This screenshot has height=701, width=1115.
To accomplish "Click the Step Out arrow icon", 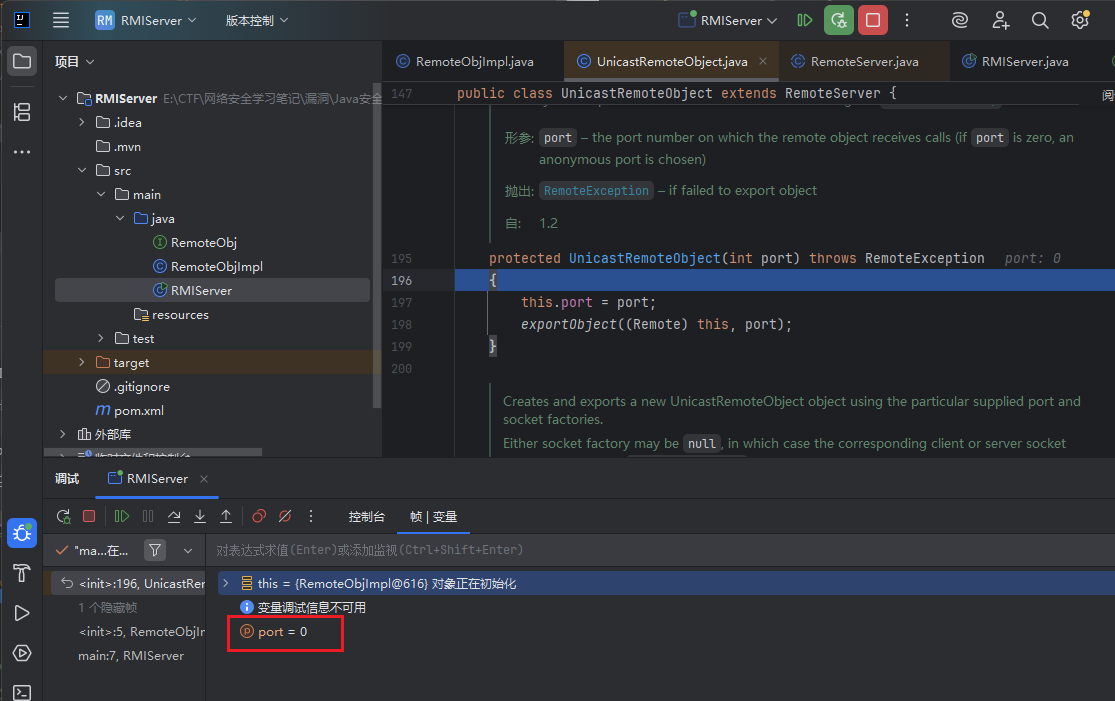I will (x=226, y=516).
